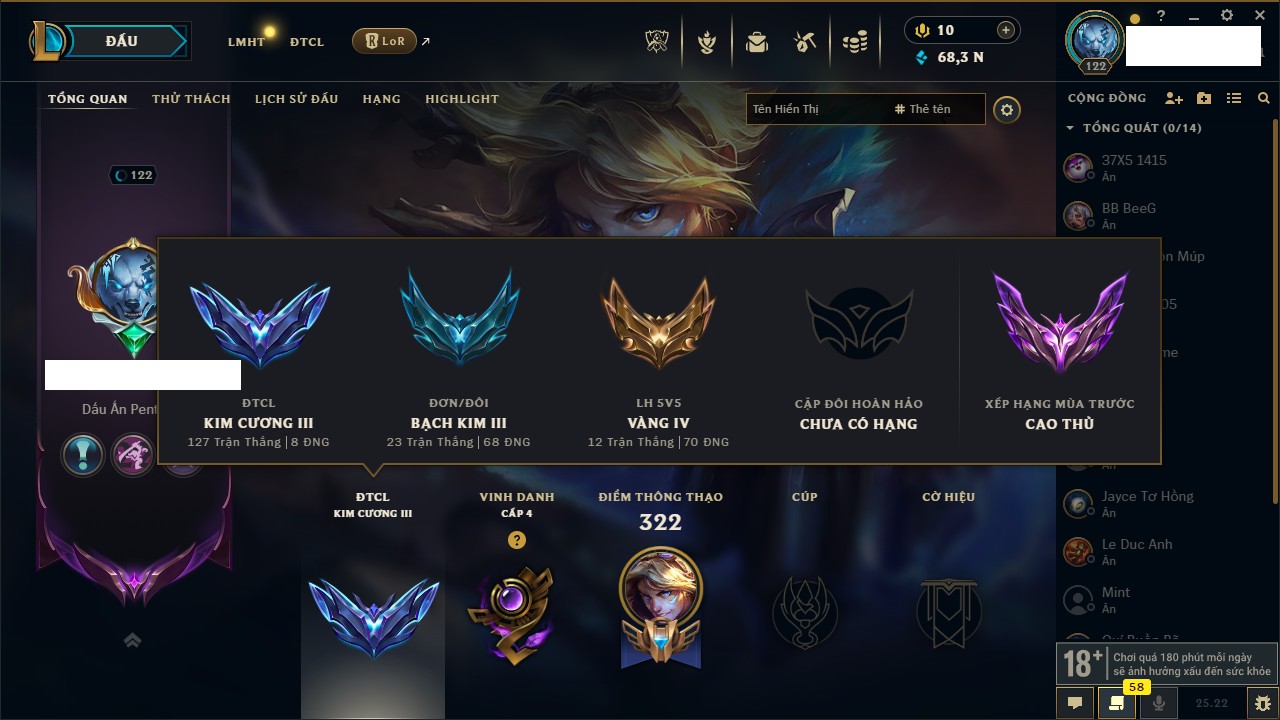Screen dimensions: 1280x720
Task: Open the Collection backpack icon
Action: point(757,42)
